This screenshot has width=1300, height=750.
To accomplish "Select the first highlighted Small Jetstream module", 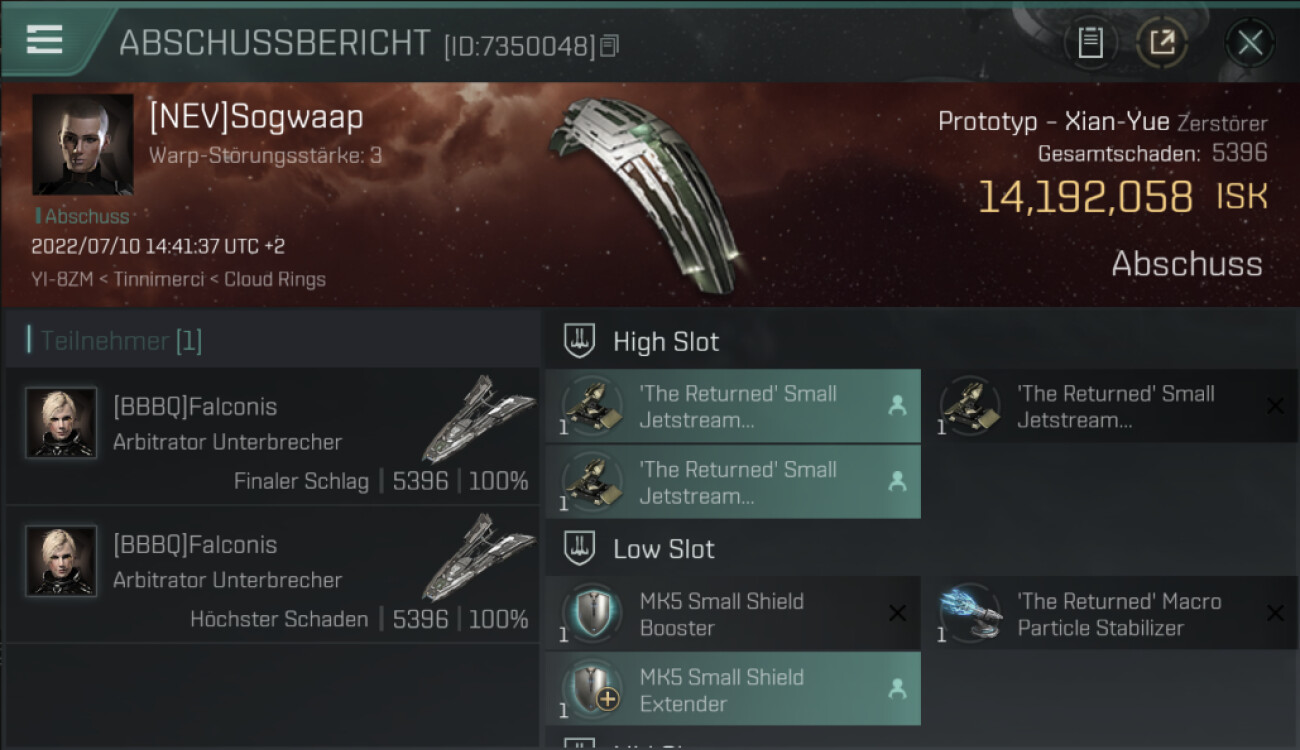I will (733, 406).
